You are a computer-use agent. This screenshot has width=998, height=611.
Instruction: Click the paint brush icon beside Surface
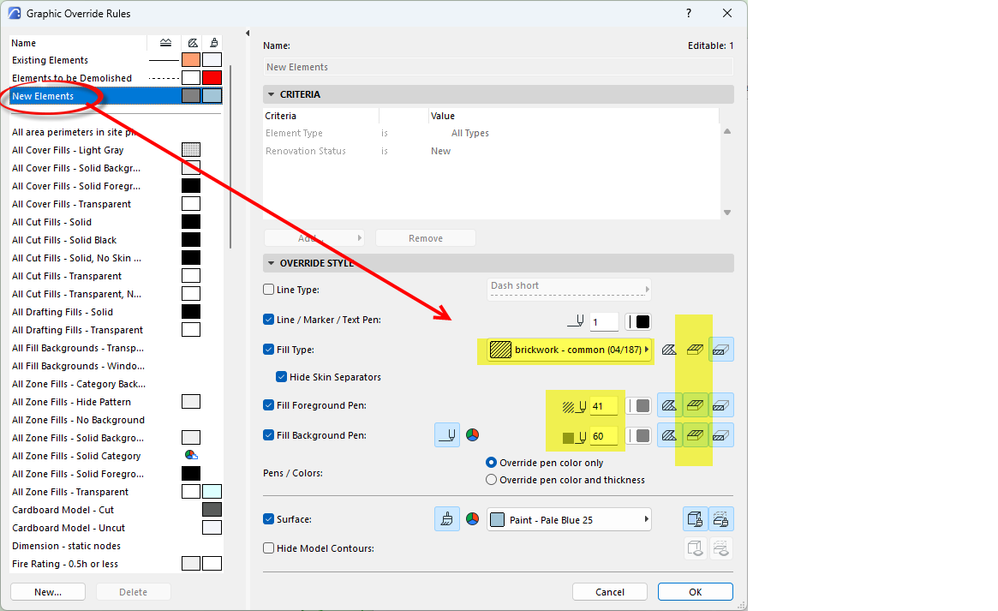pyautogui.click(x=447, y=519)
